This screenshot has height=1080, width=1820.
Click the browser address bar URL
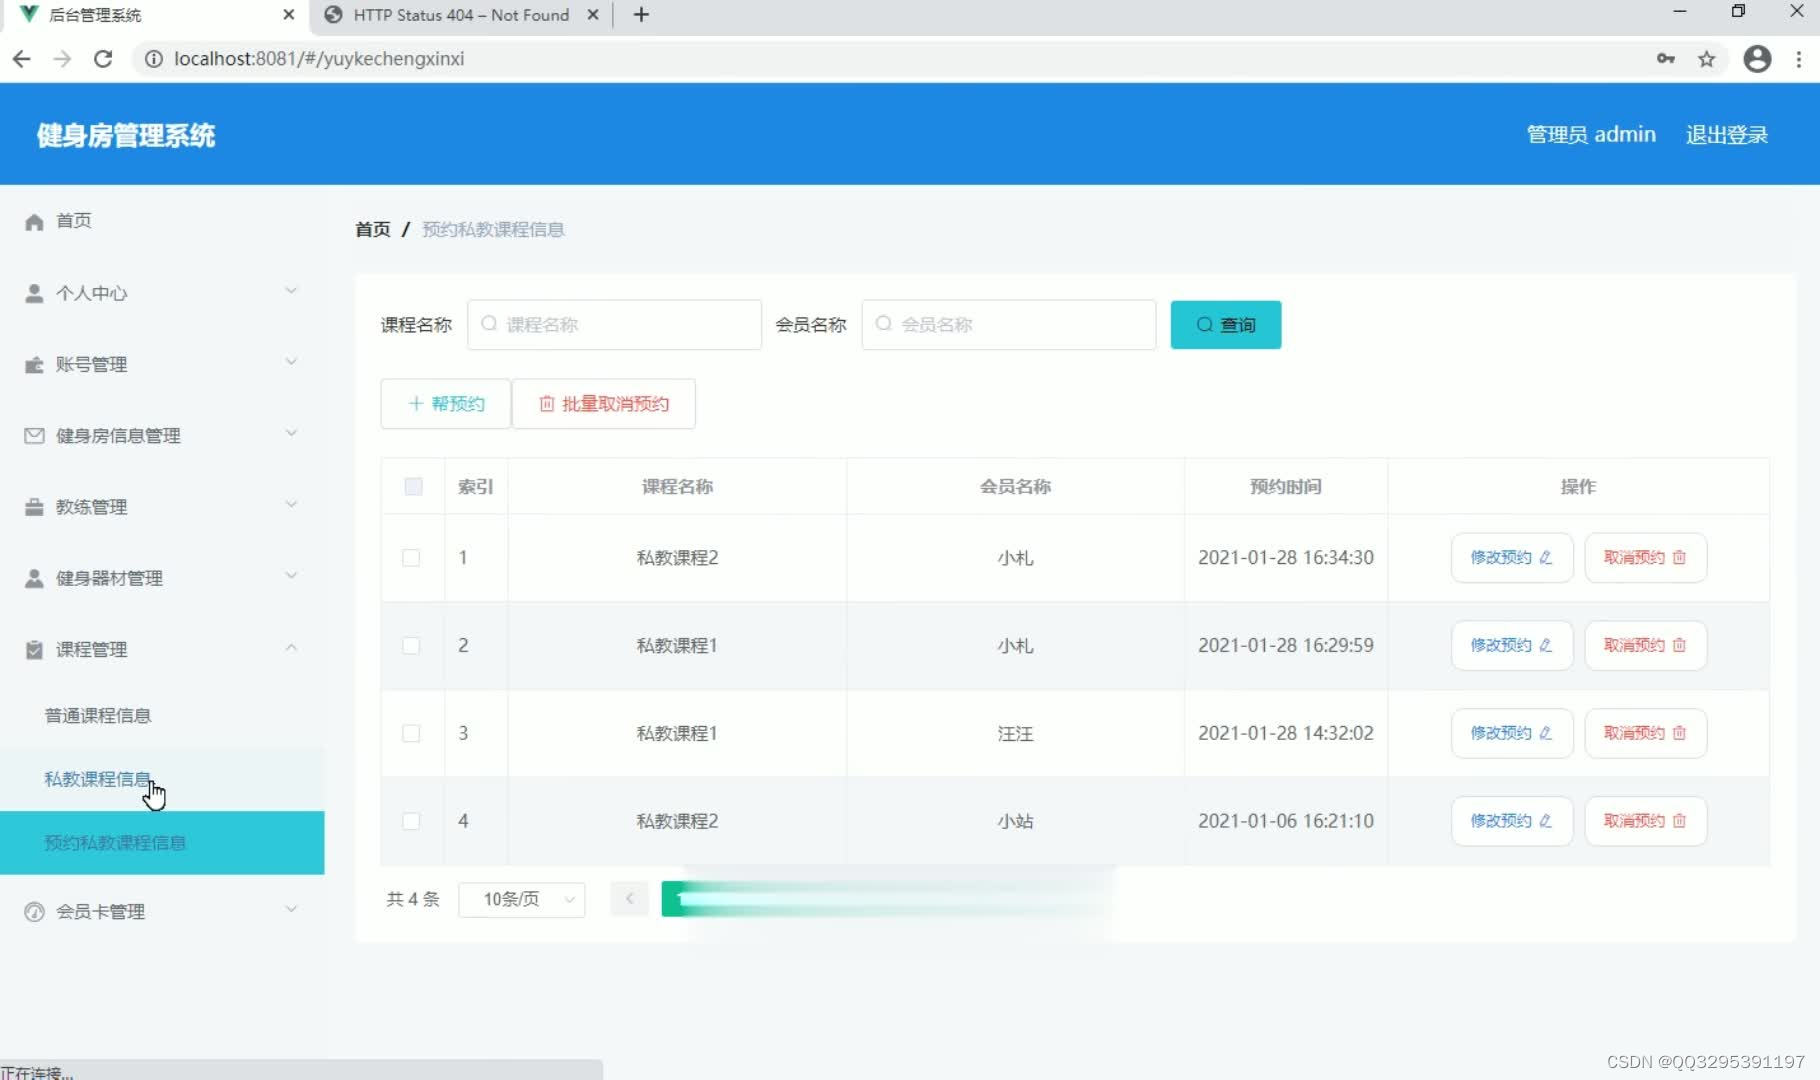319,59
